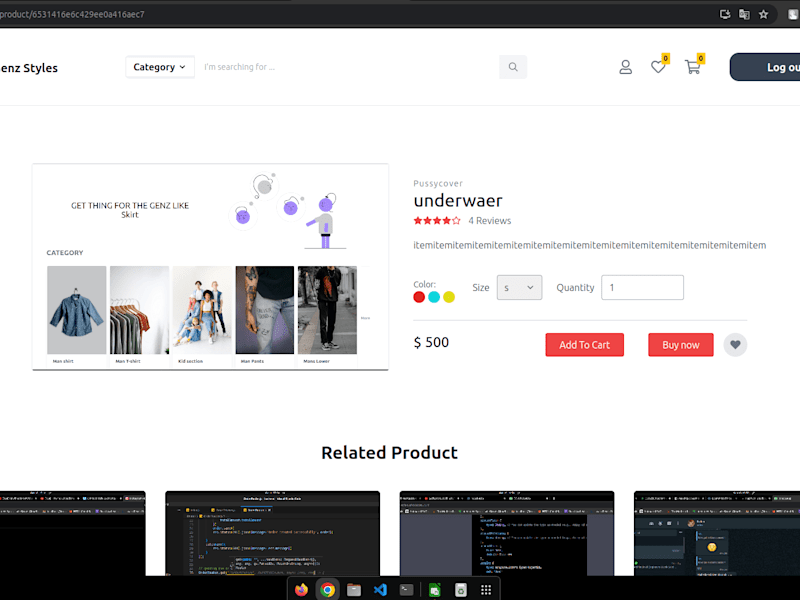Click the browser address bar URL
The width and height of the screenshot is (800, 600).
coord(72,14)
